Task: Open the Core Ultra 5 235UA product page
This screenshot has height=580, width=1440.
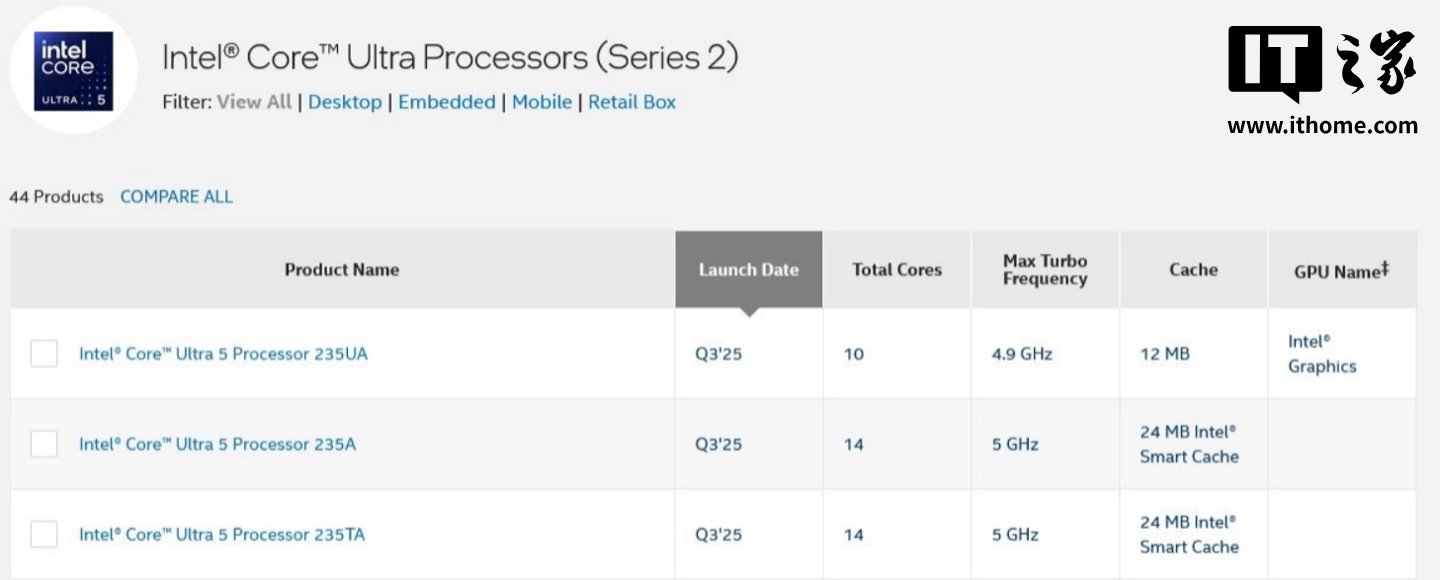Action: tap(223, 354)
